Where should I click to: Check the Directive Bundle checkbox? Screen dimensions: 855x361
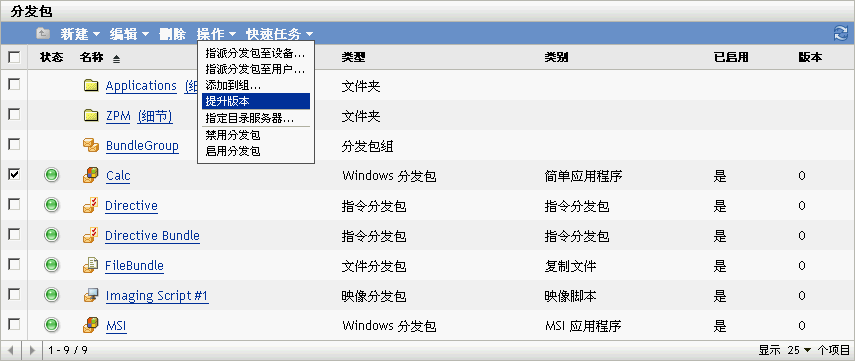click(14, 234)
